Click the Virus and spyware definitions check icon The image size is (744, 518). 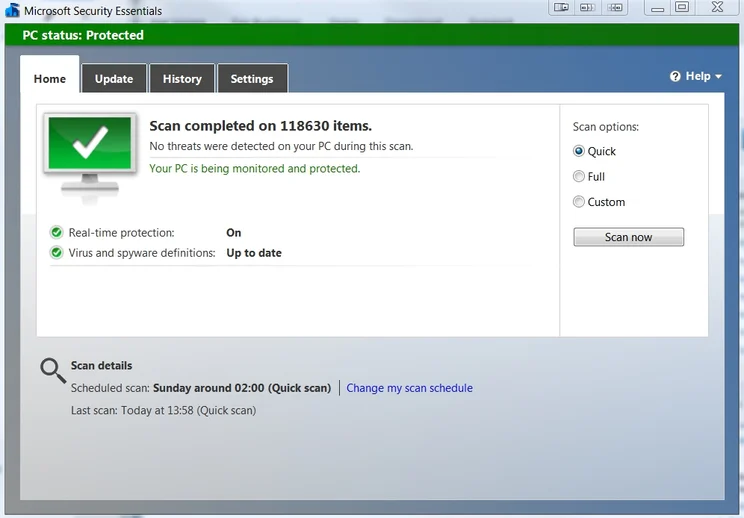56,253
